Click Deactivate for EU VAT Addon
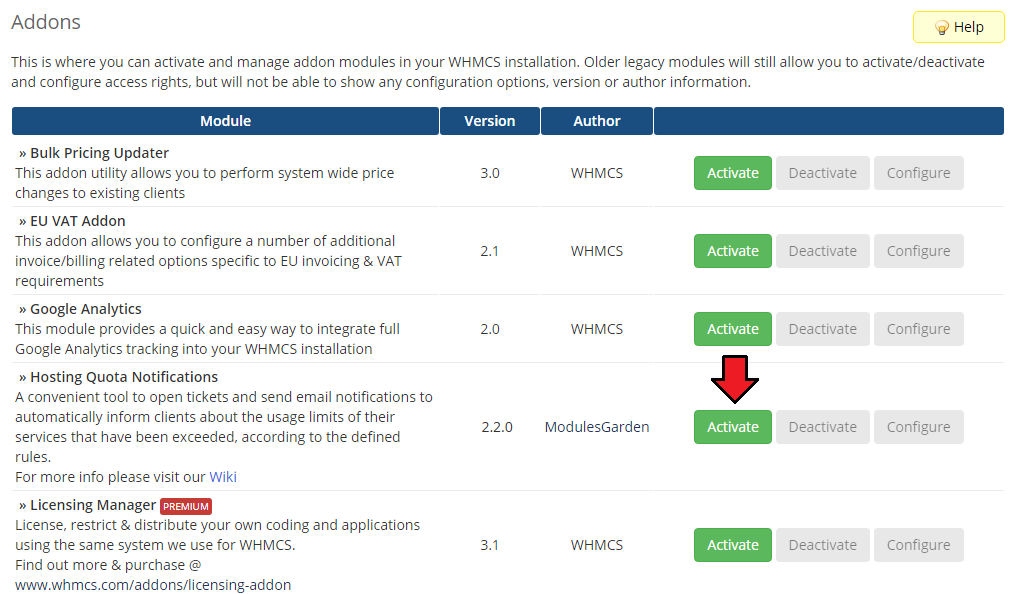 point(822,251)
